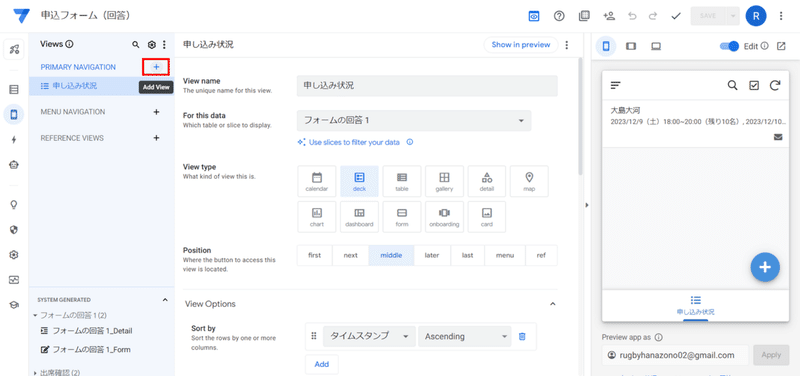Viewport: 800px width, 376px height.
Task: Open the user account avatar R
Action: click(756, 16)
